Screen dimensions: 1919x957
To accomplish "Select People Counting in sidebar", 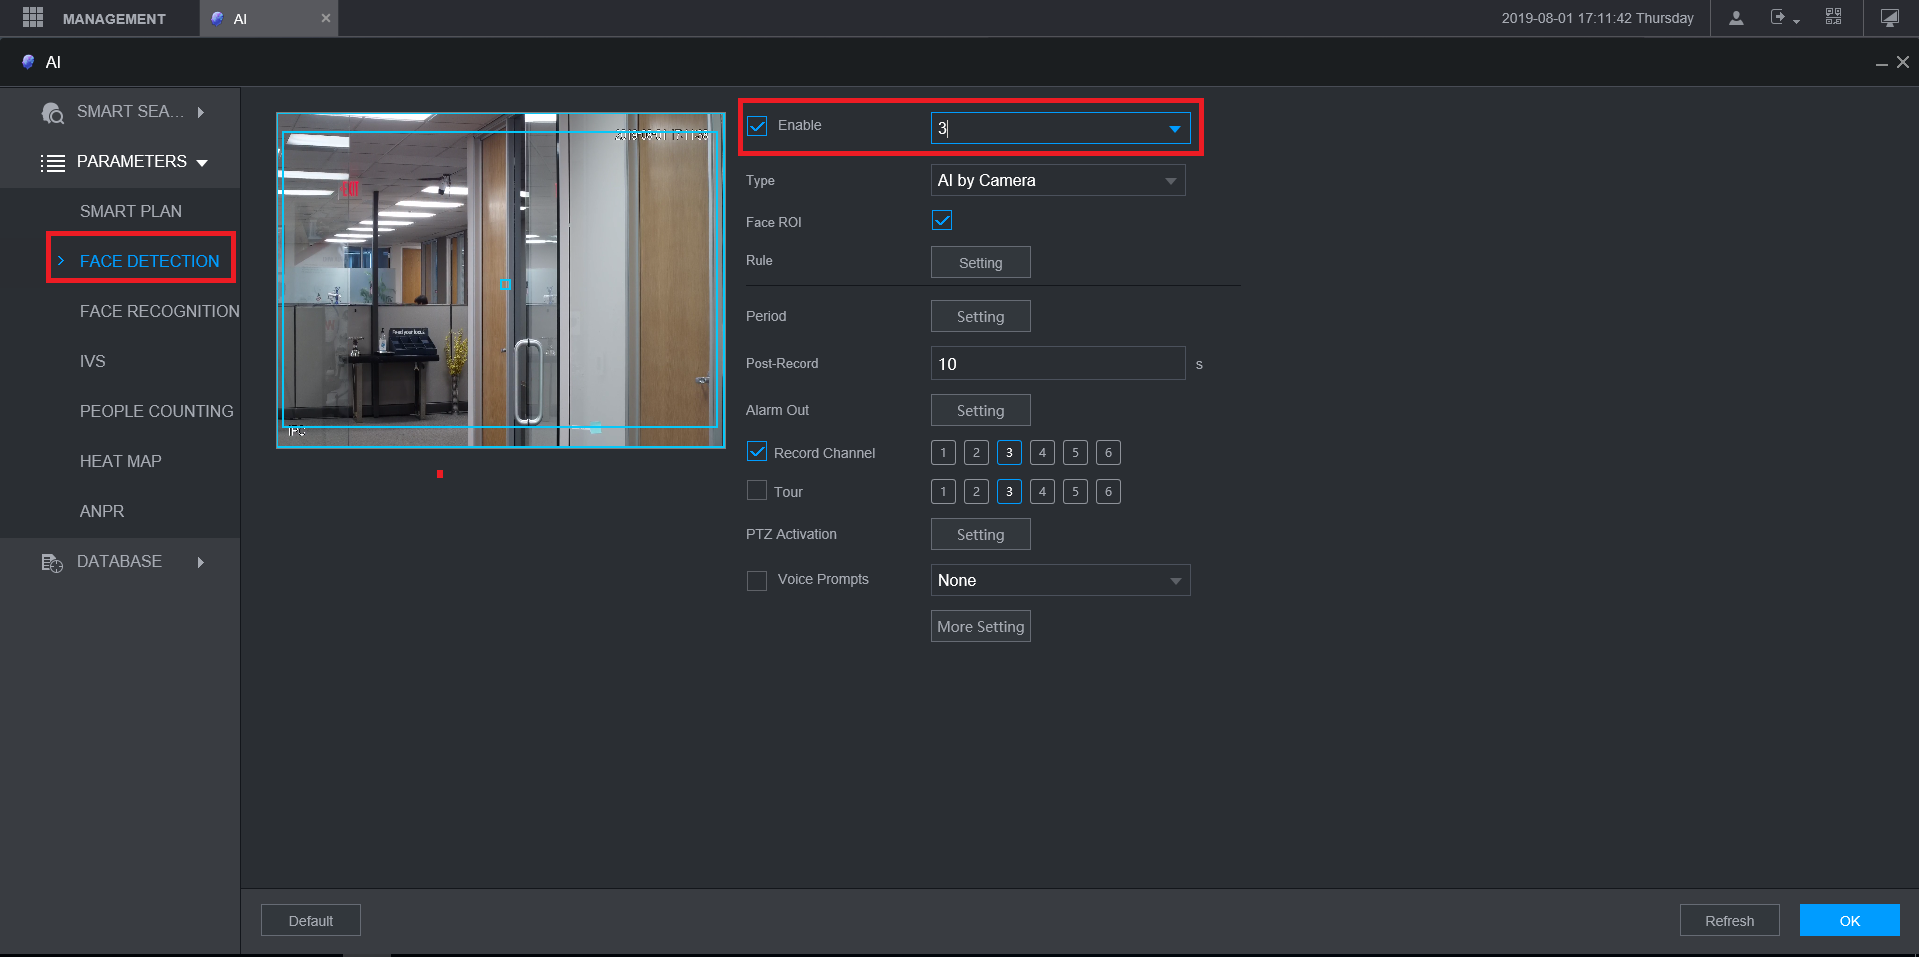I will [x=156, y=412].
